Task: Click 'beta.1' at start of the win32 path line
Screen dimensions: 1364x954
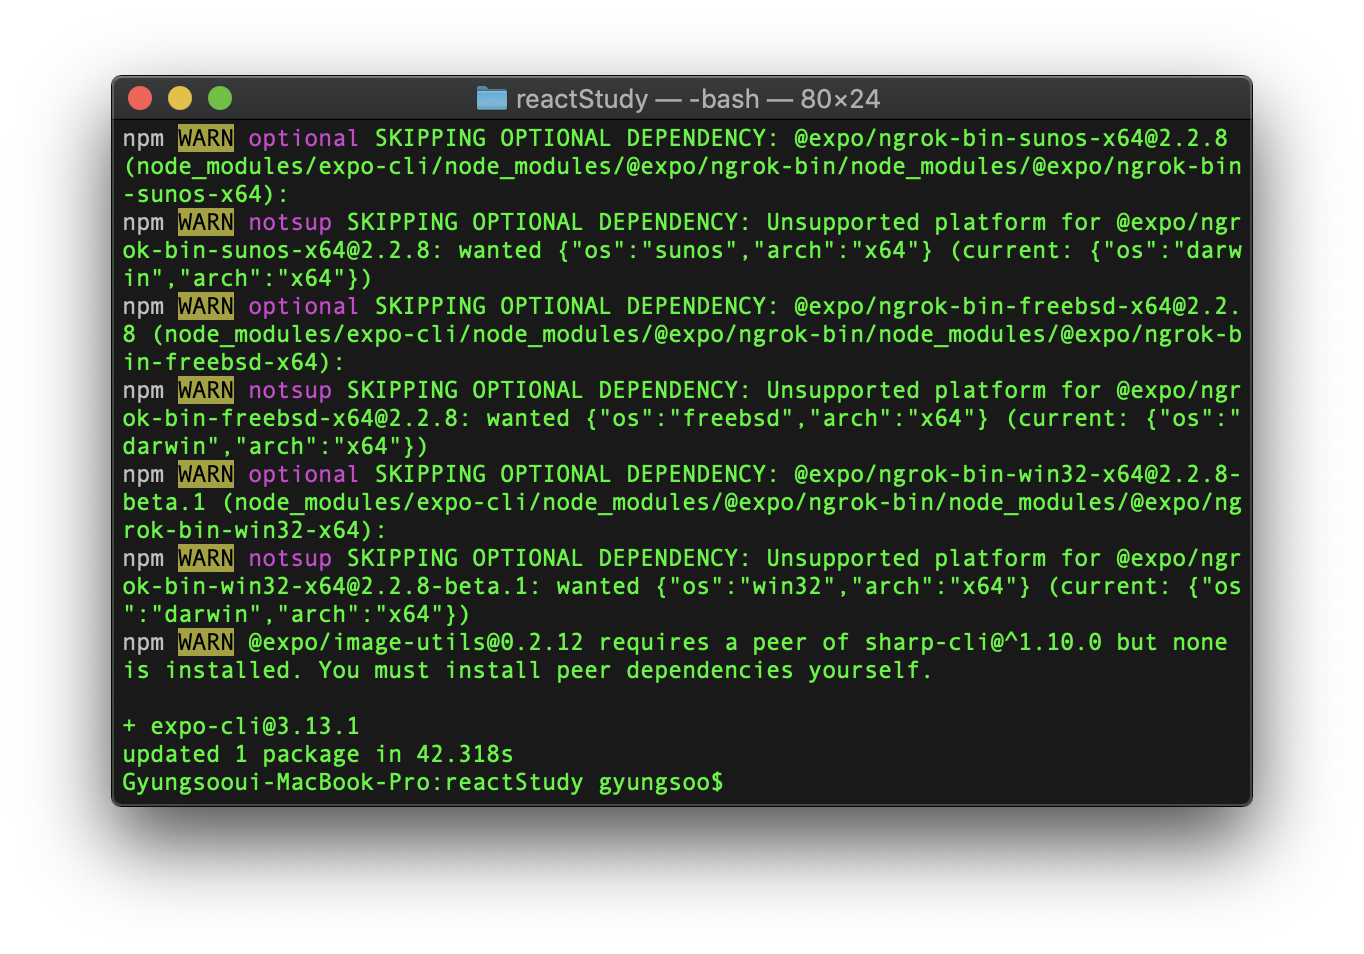Action: click(x=164, y=502)
